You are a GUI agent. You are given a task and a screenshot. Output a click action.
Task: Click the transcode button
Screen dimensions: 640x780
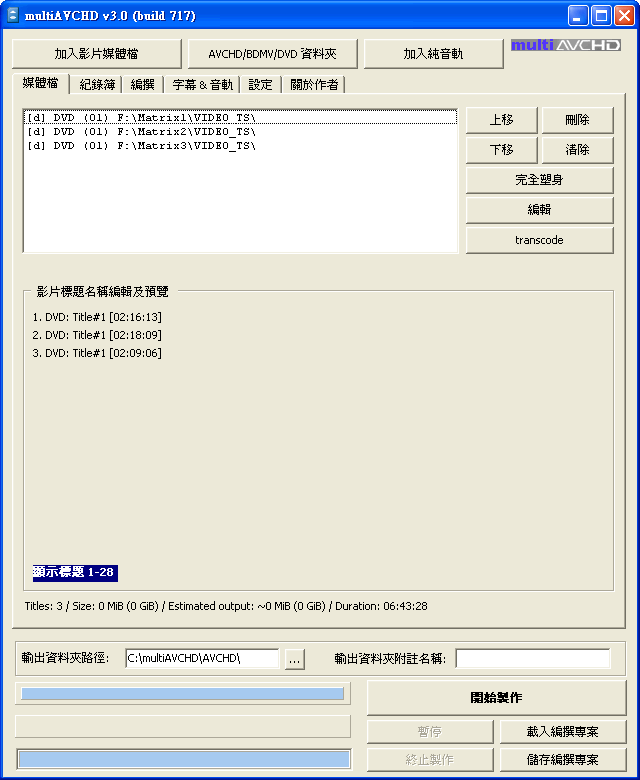(x=540, y=240)
